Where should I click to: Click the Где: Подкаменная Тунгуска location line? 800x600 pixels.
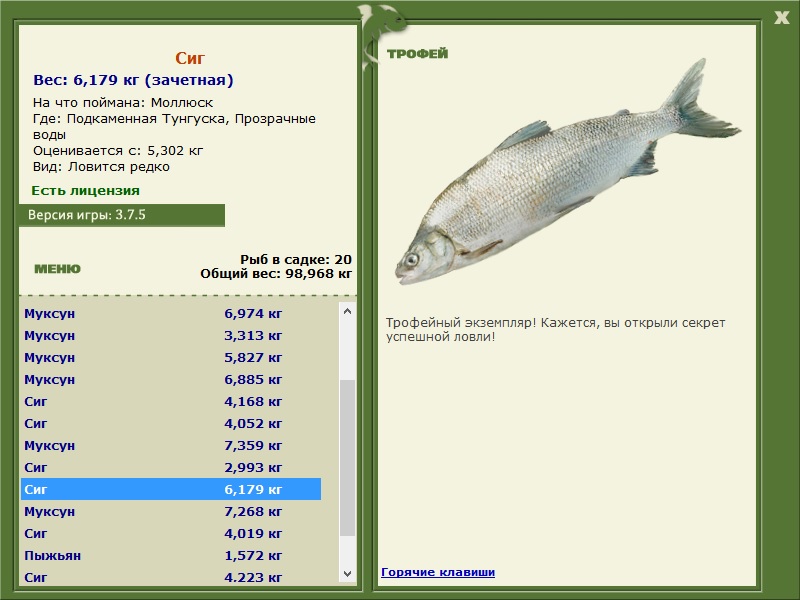click(174, 127)
